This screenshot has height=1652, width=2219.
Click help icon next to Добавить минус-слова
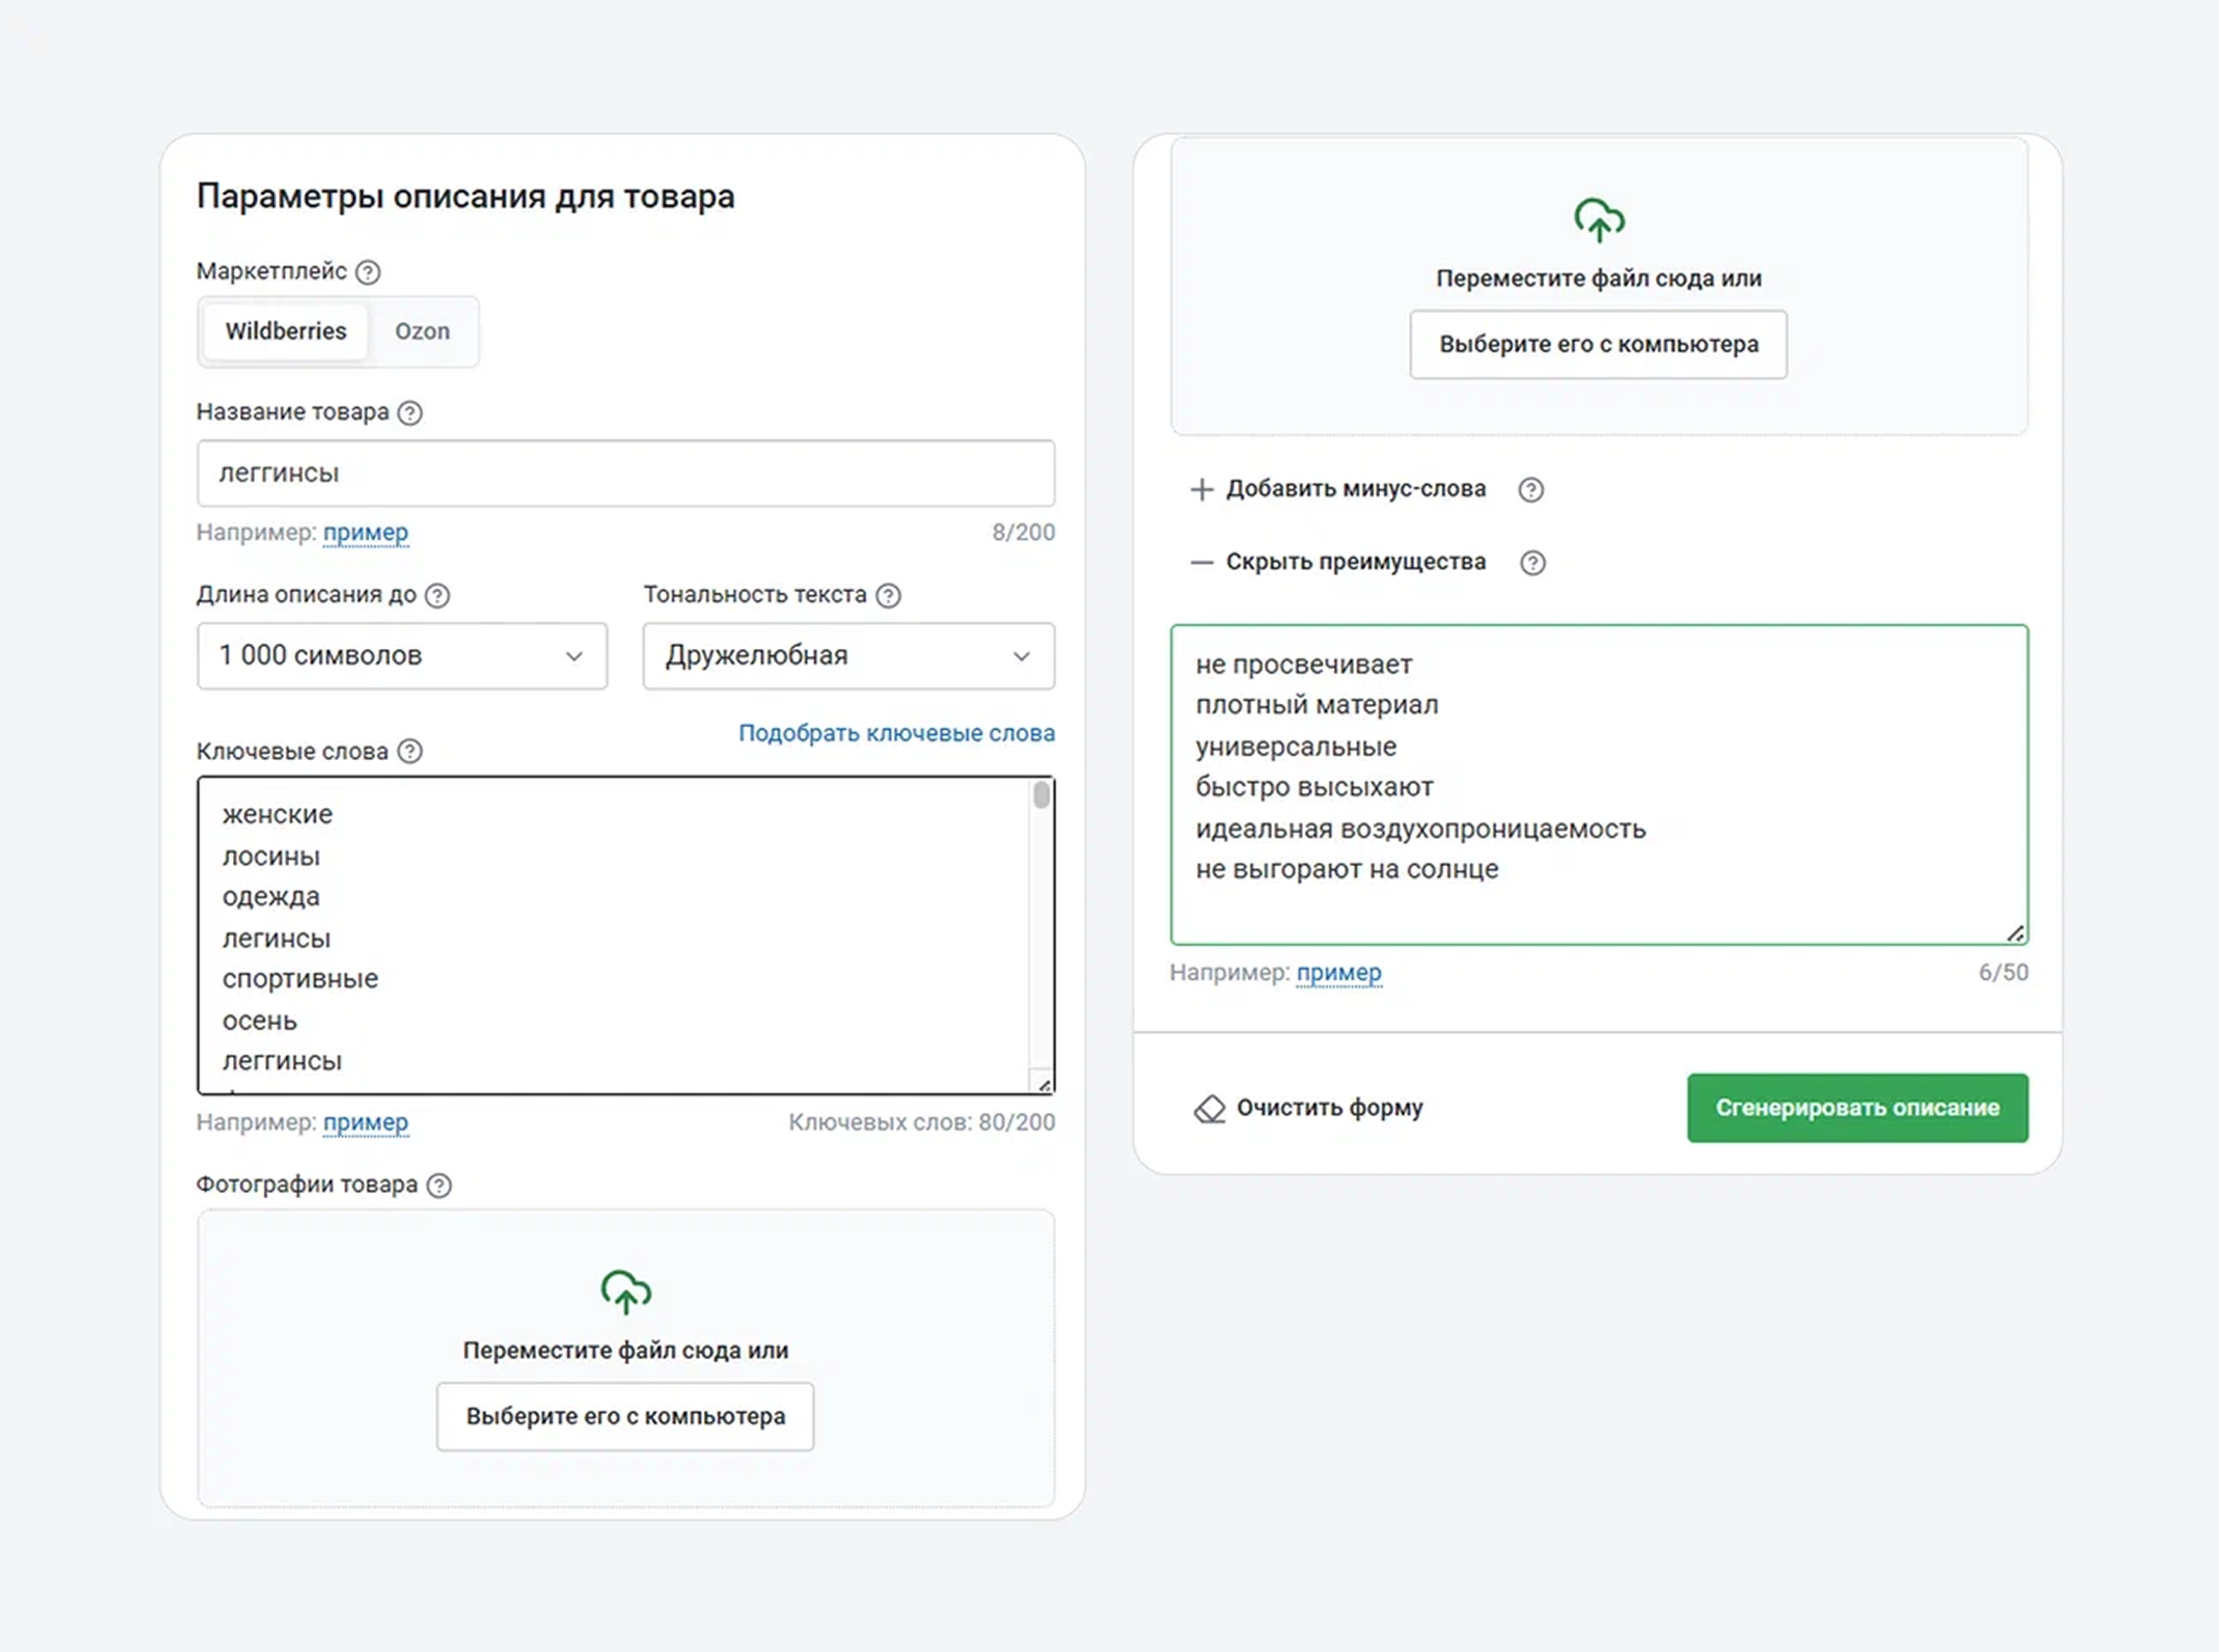click(x=1530, y=490)
